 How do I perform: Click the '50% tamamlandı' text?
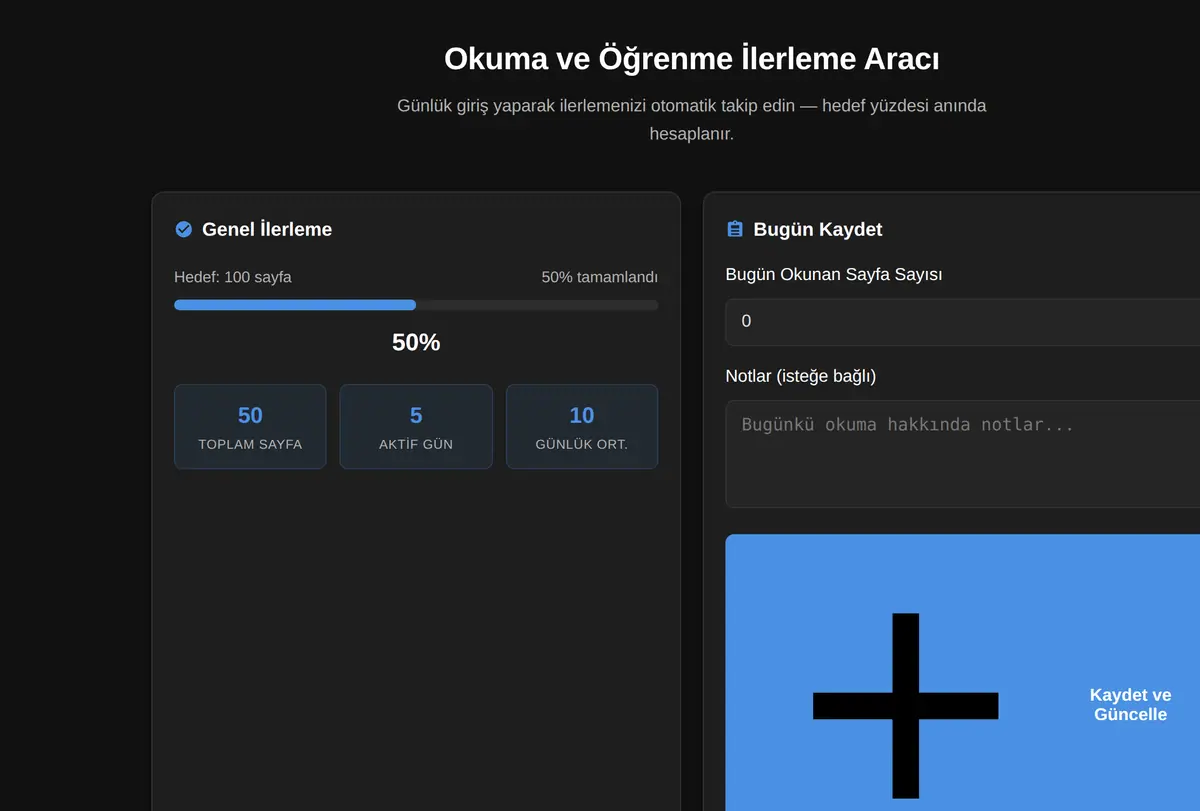coord(600,277)
